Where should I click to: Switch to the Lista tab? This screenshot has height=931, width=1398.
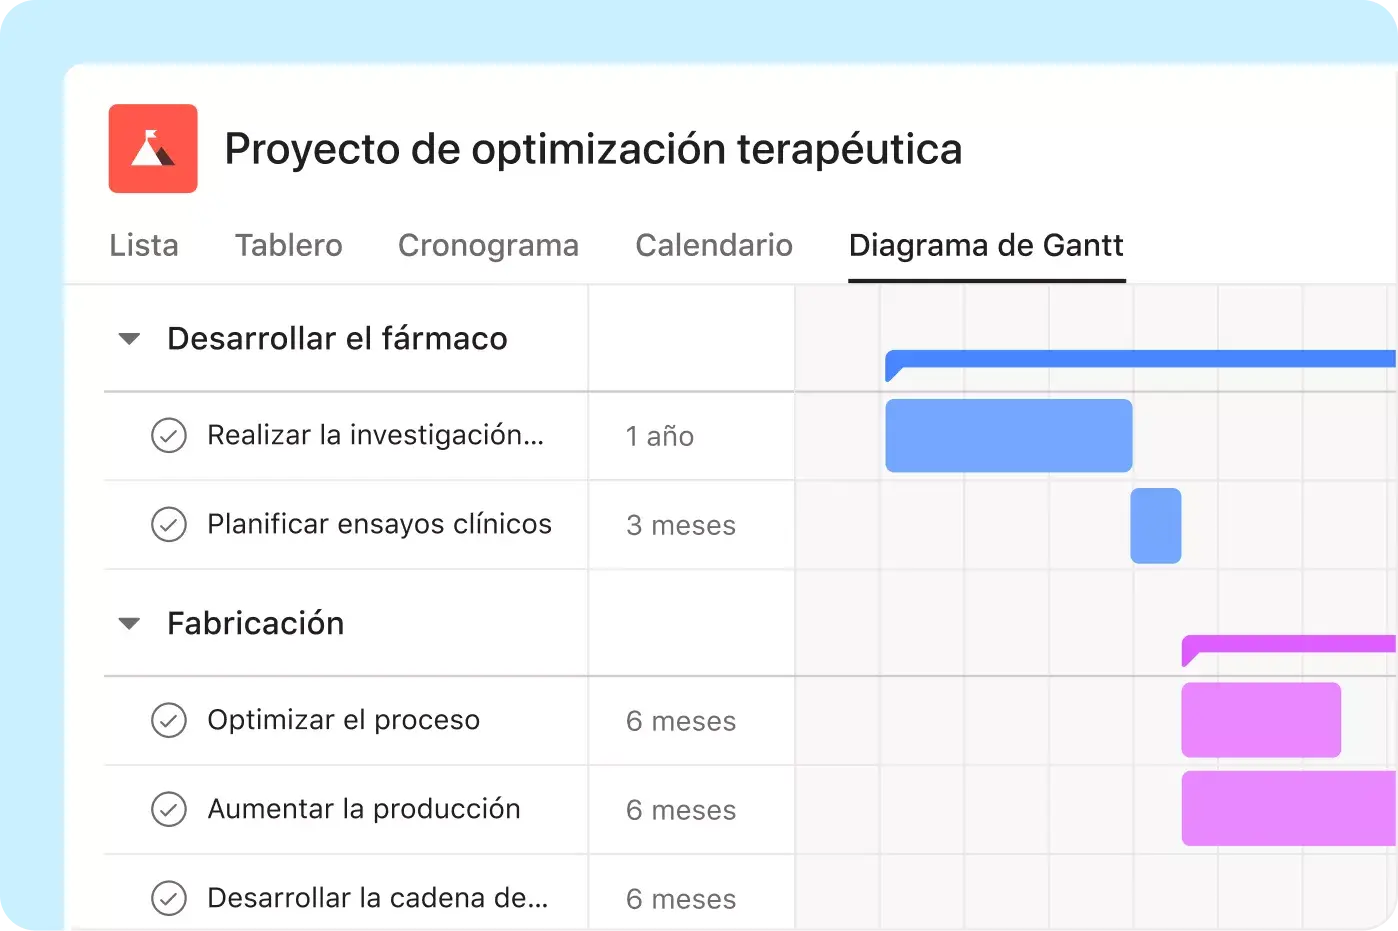[144, 245]
